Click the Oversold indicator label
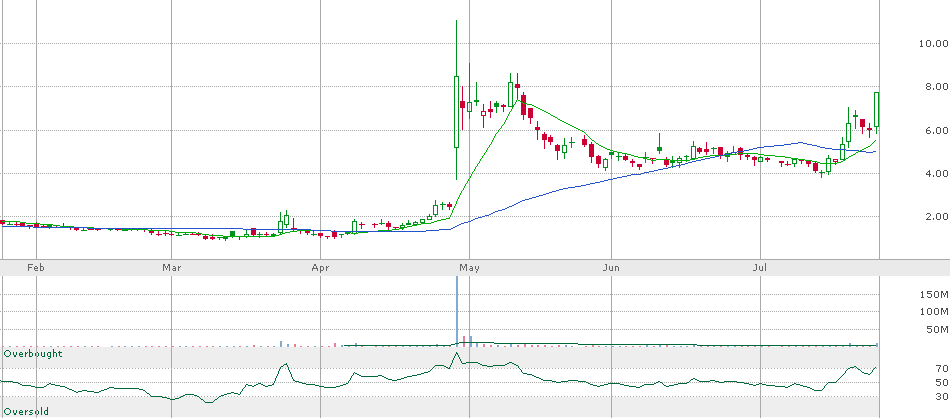 click(26, 412)
